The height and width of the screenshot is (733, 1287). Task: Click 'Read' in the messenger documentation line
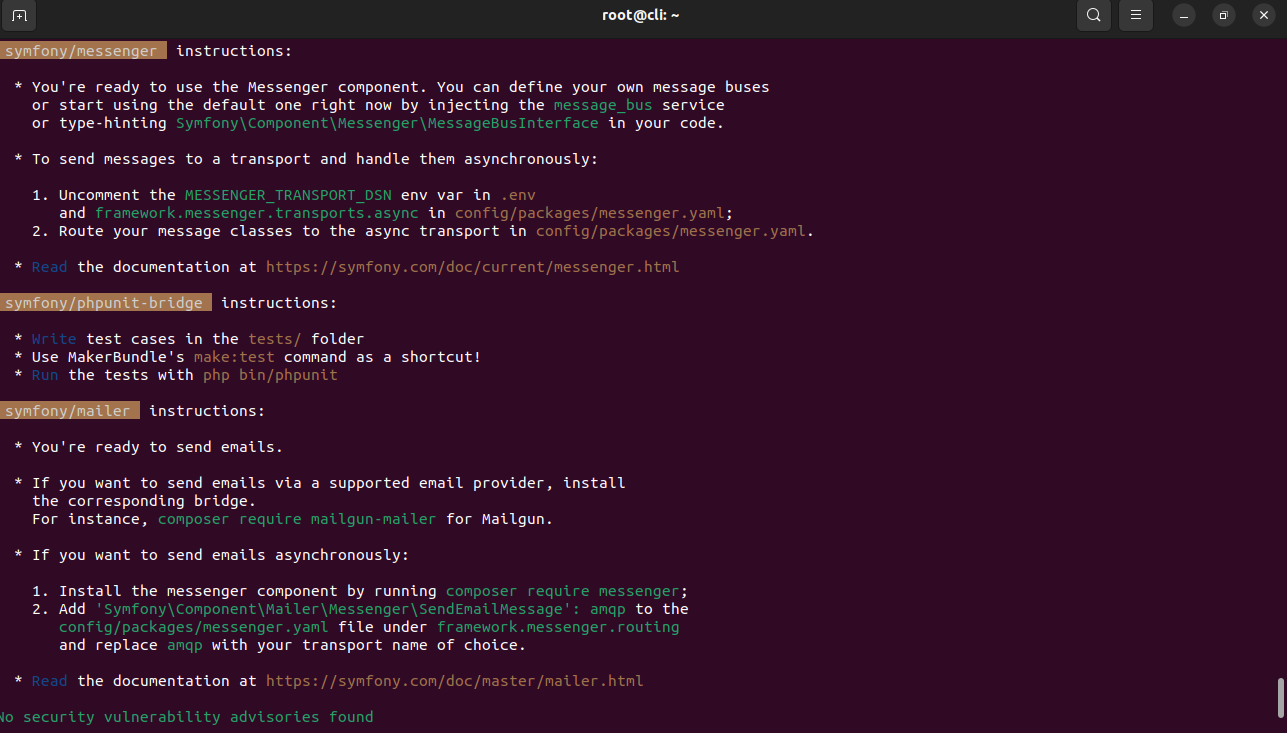pos(49,267)
